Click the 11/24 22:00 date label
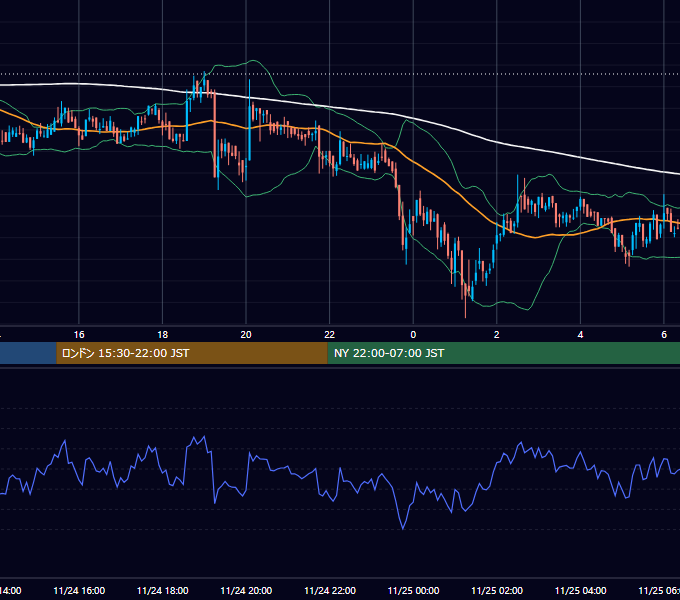Image resolution: width=680 pixels, height=600 pixels. (x=330, y=591)
